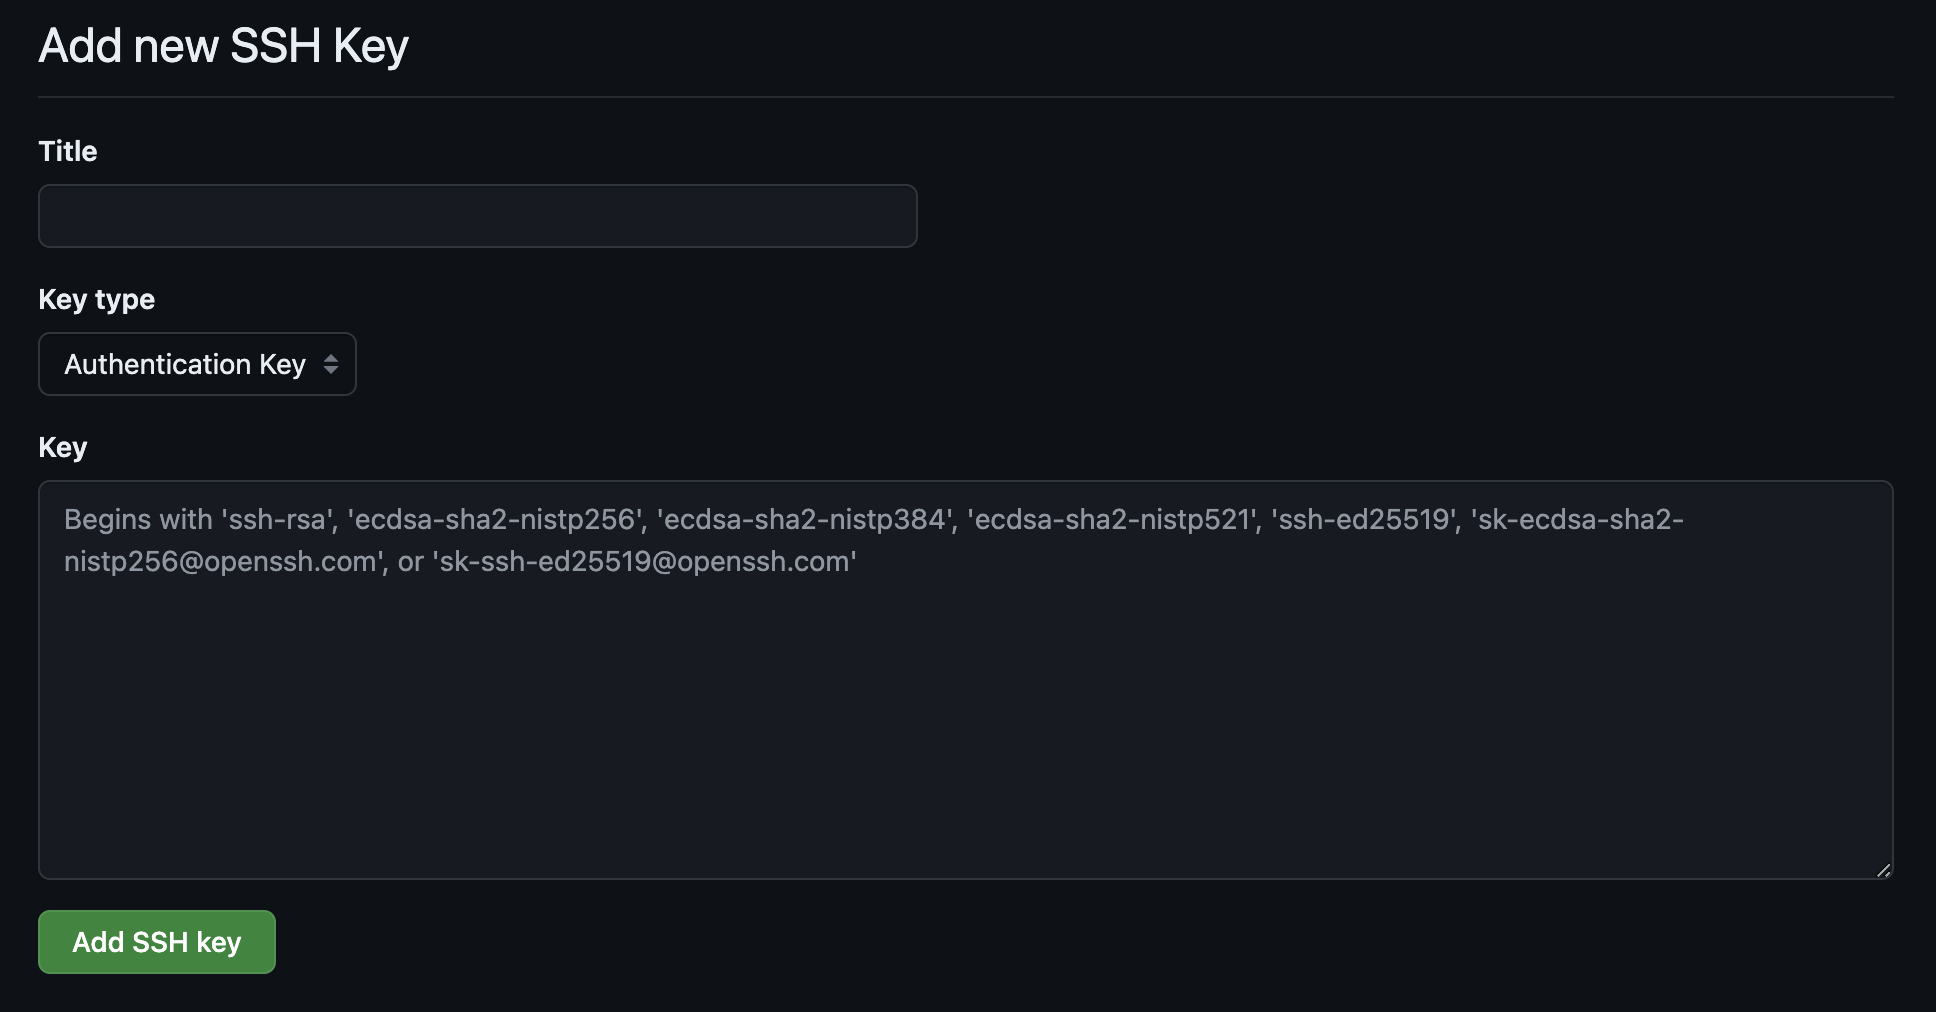Click the Title input field
Screen dimensions: 1936x1012
point(477,216)
